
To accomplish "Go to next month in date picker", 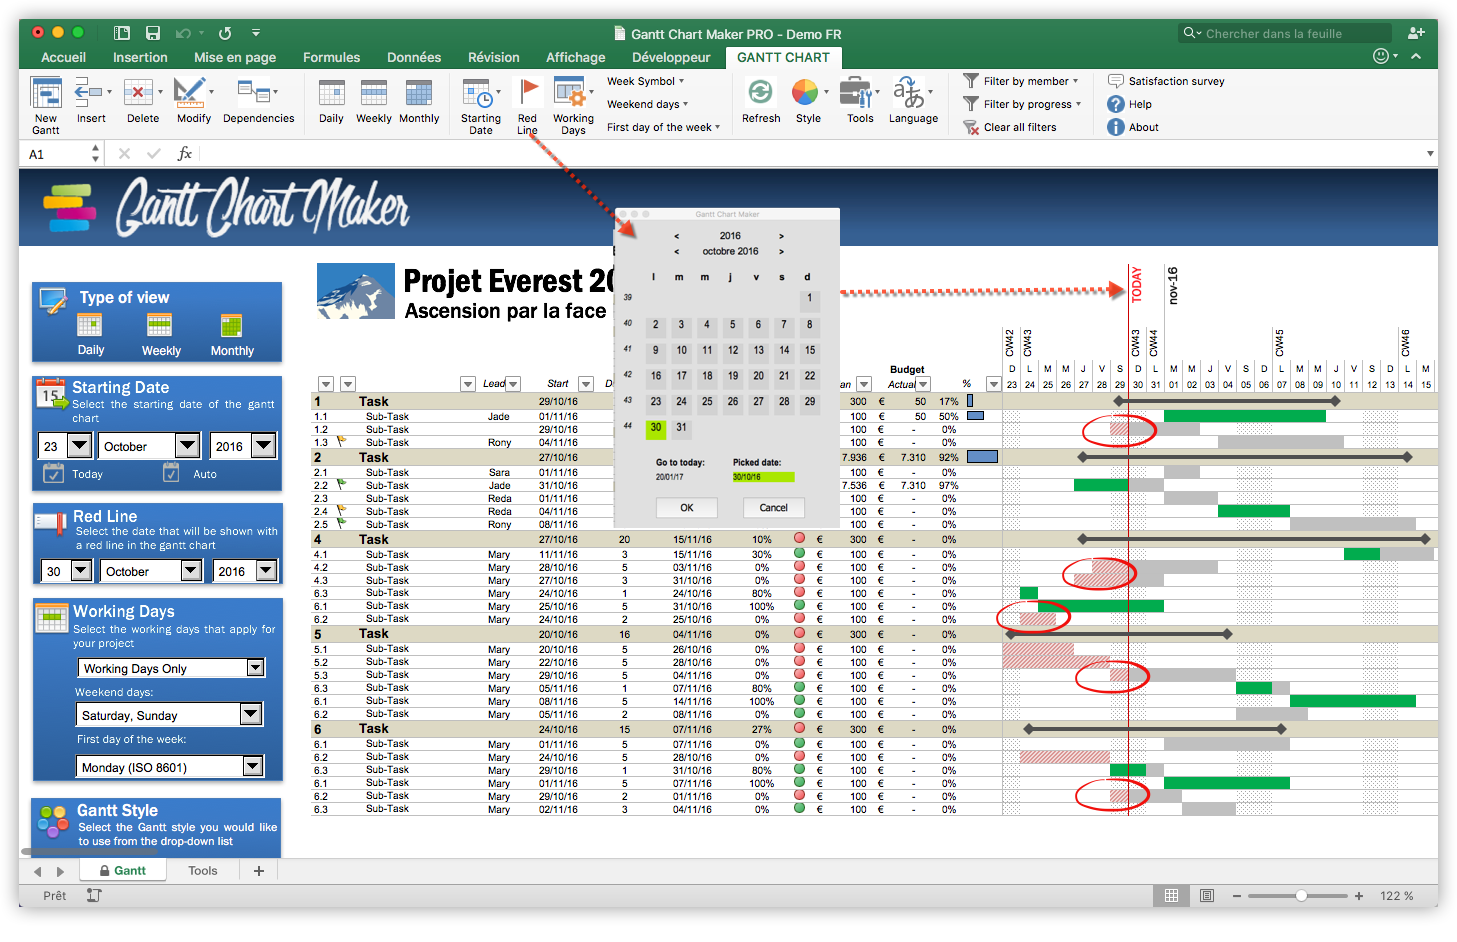I will click(x=781, y=252).
